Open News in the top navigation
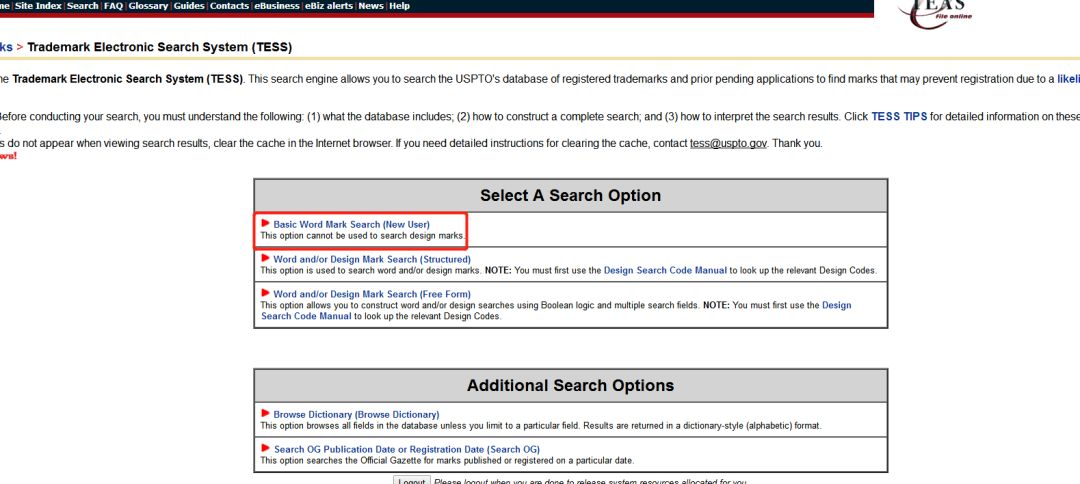The width and height of the screenshot is (1080, 484). (x=371, y=6)
